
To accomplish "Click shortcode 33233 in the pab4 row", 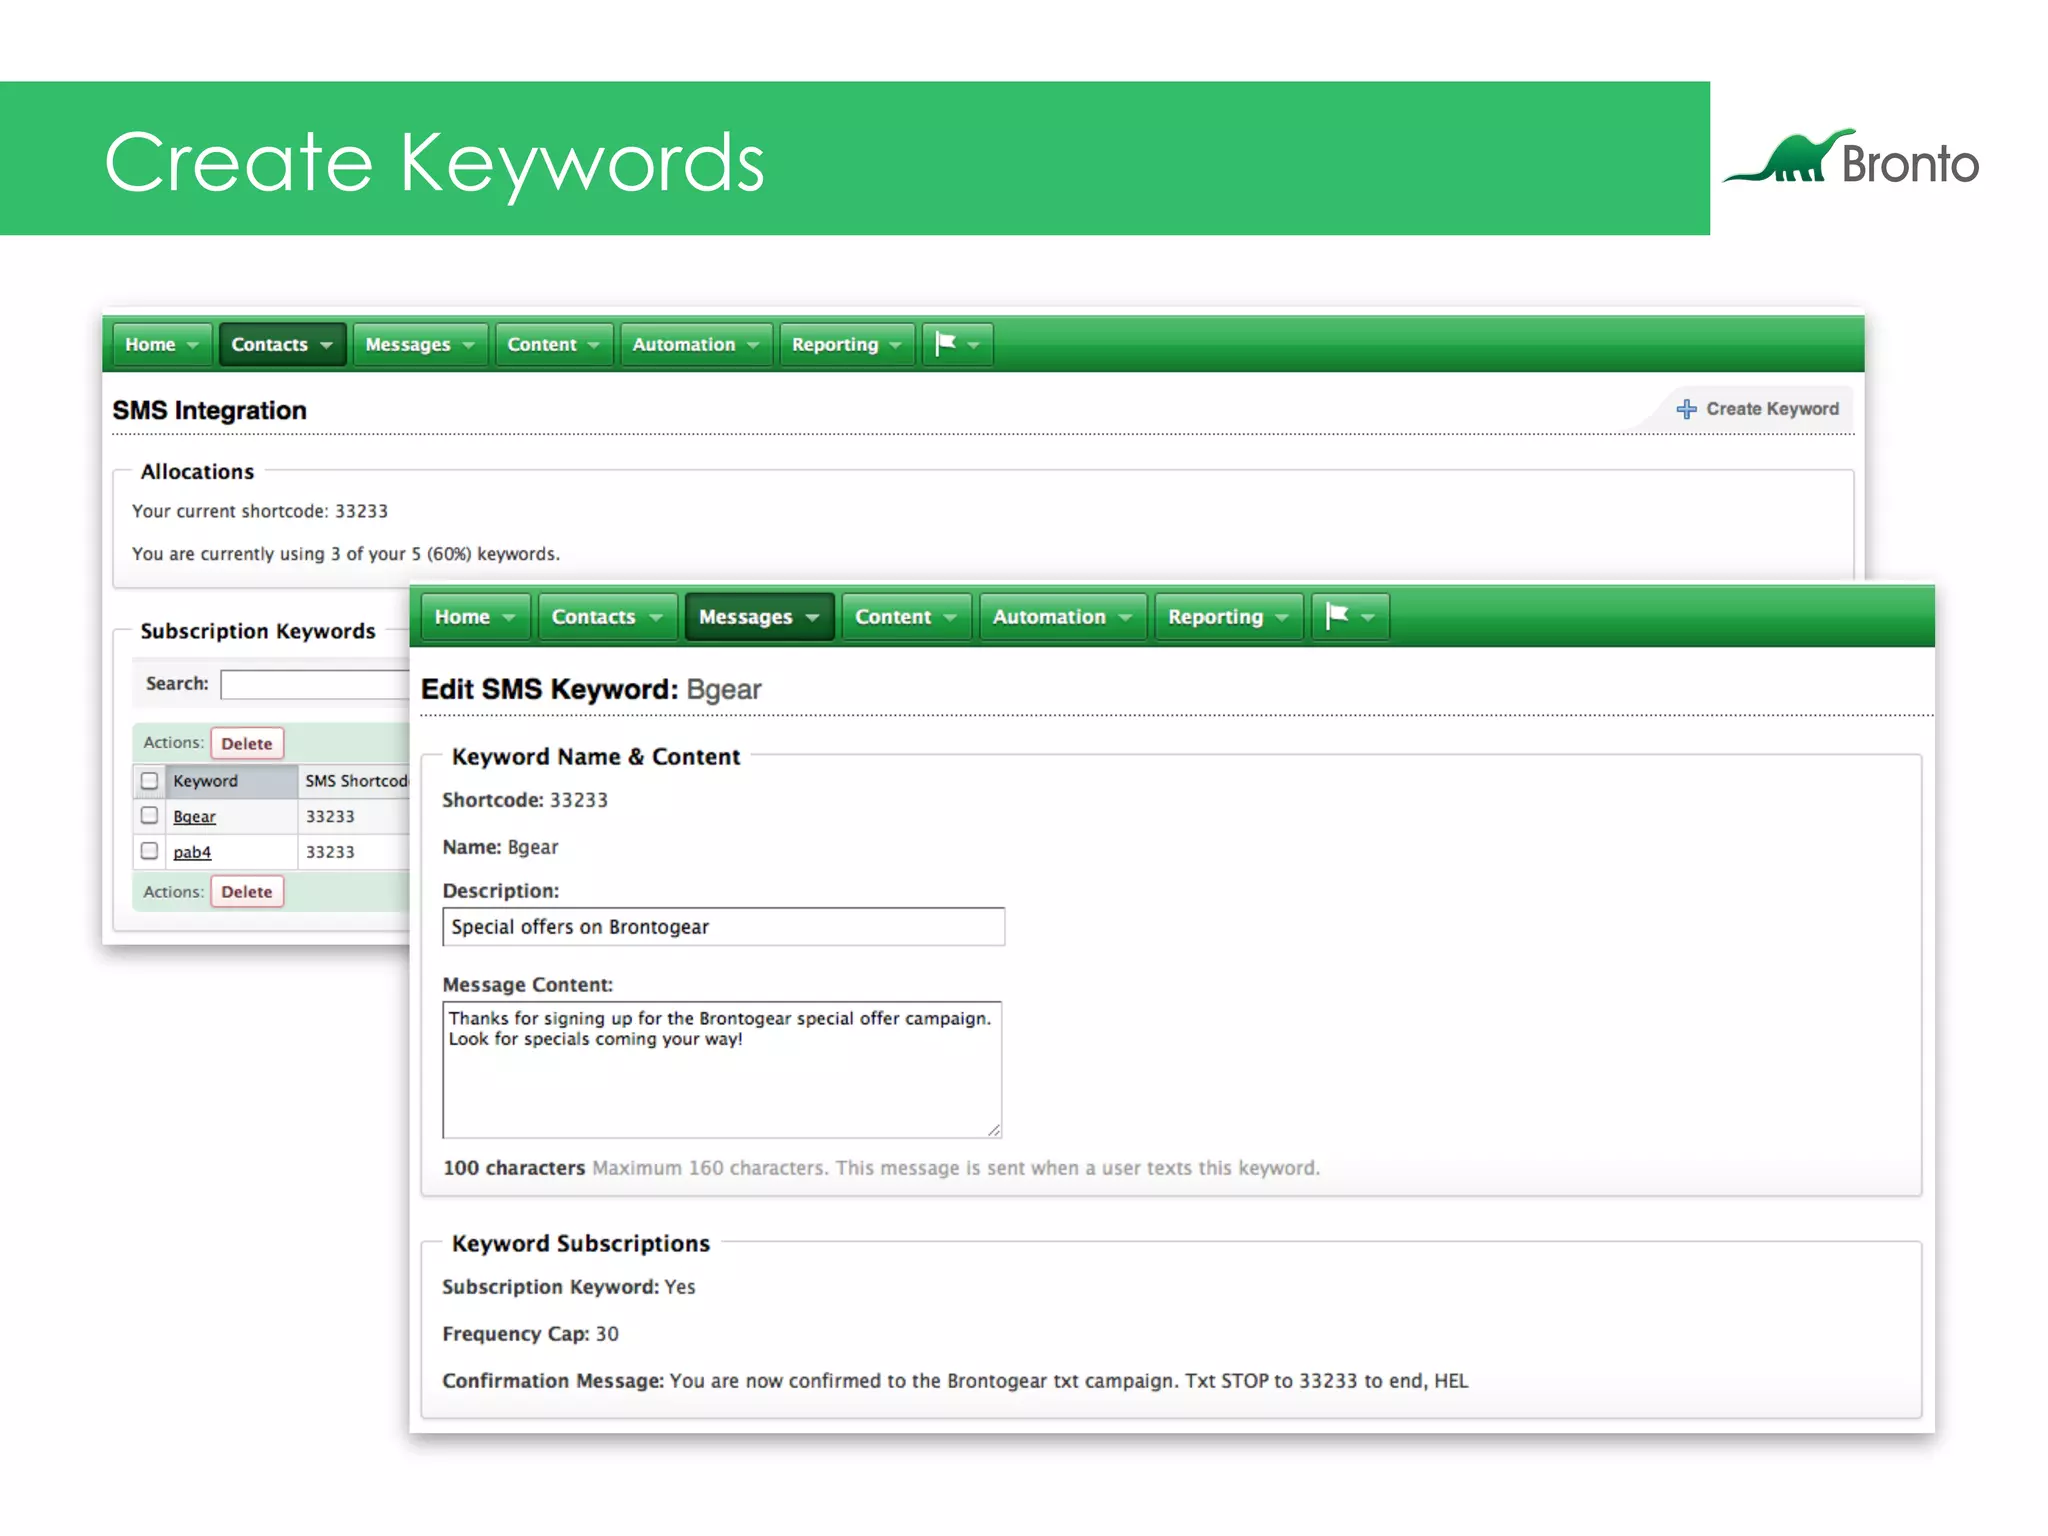I will [x=330, y=852].
